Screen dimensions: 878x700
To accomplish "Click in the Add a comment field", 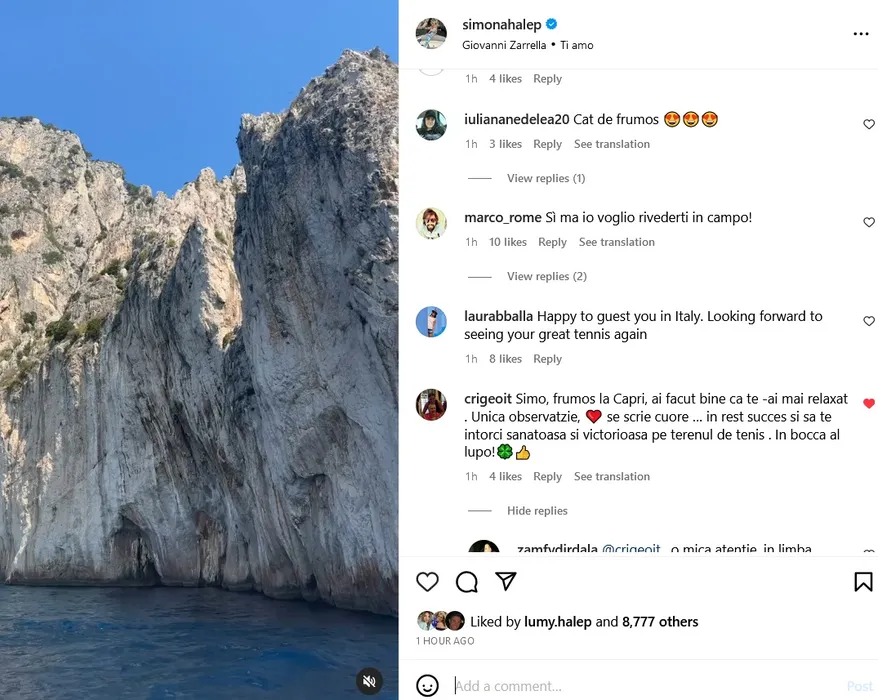I will click(640, 686).
